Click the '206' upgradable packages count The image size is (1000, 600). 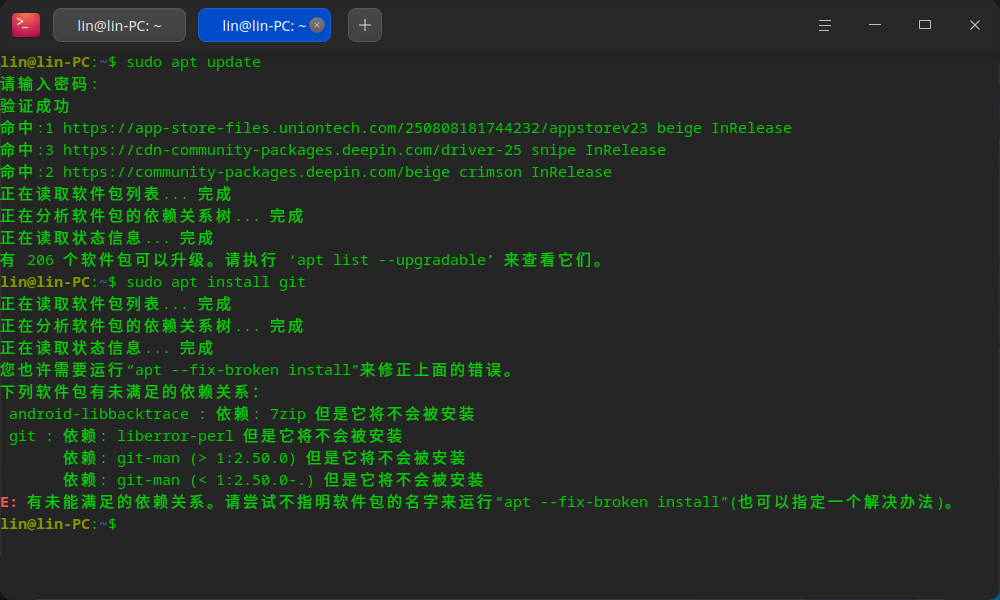pos(40,260)
